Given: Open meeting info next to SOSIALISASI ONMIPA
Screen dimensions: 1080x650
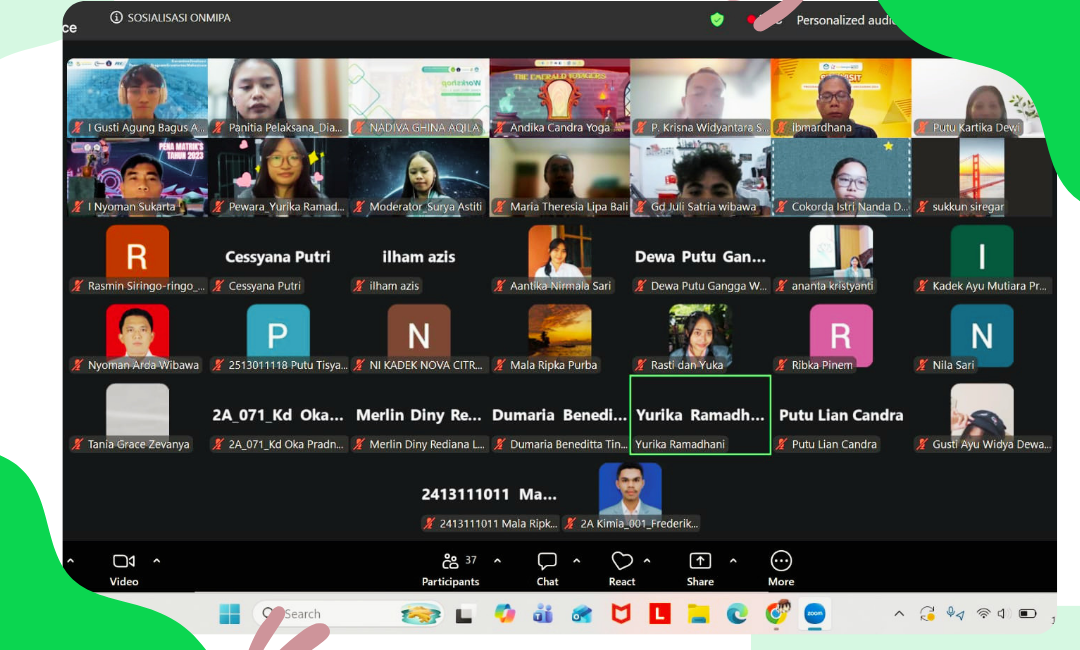Looking at the screenshot, I should [x=116, y=18].
